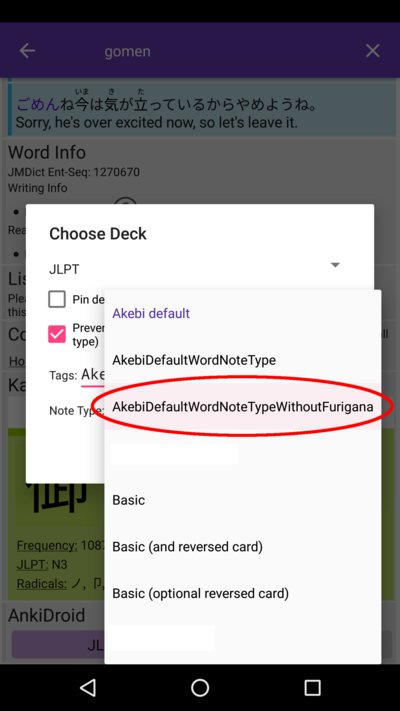Open the Frequency link
This screenshot has width=400, height=711.
[x=47, y=545]
